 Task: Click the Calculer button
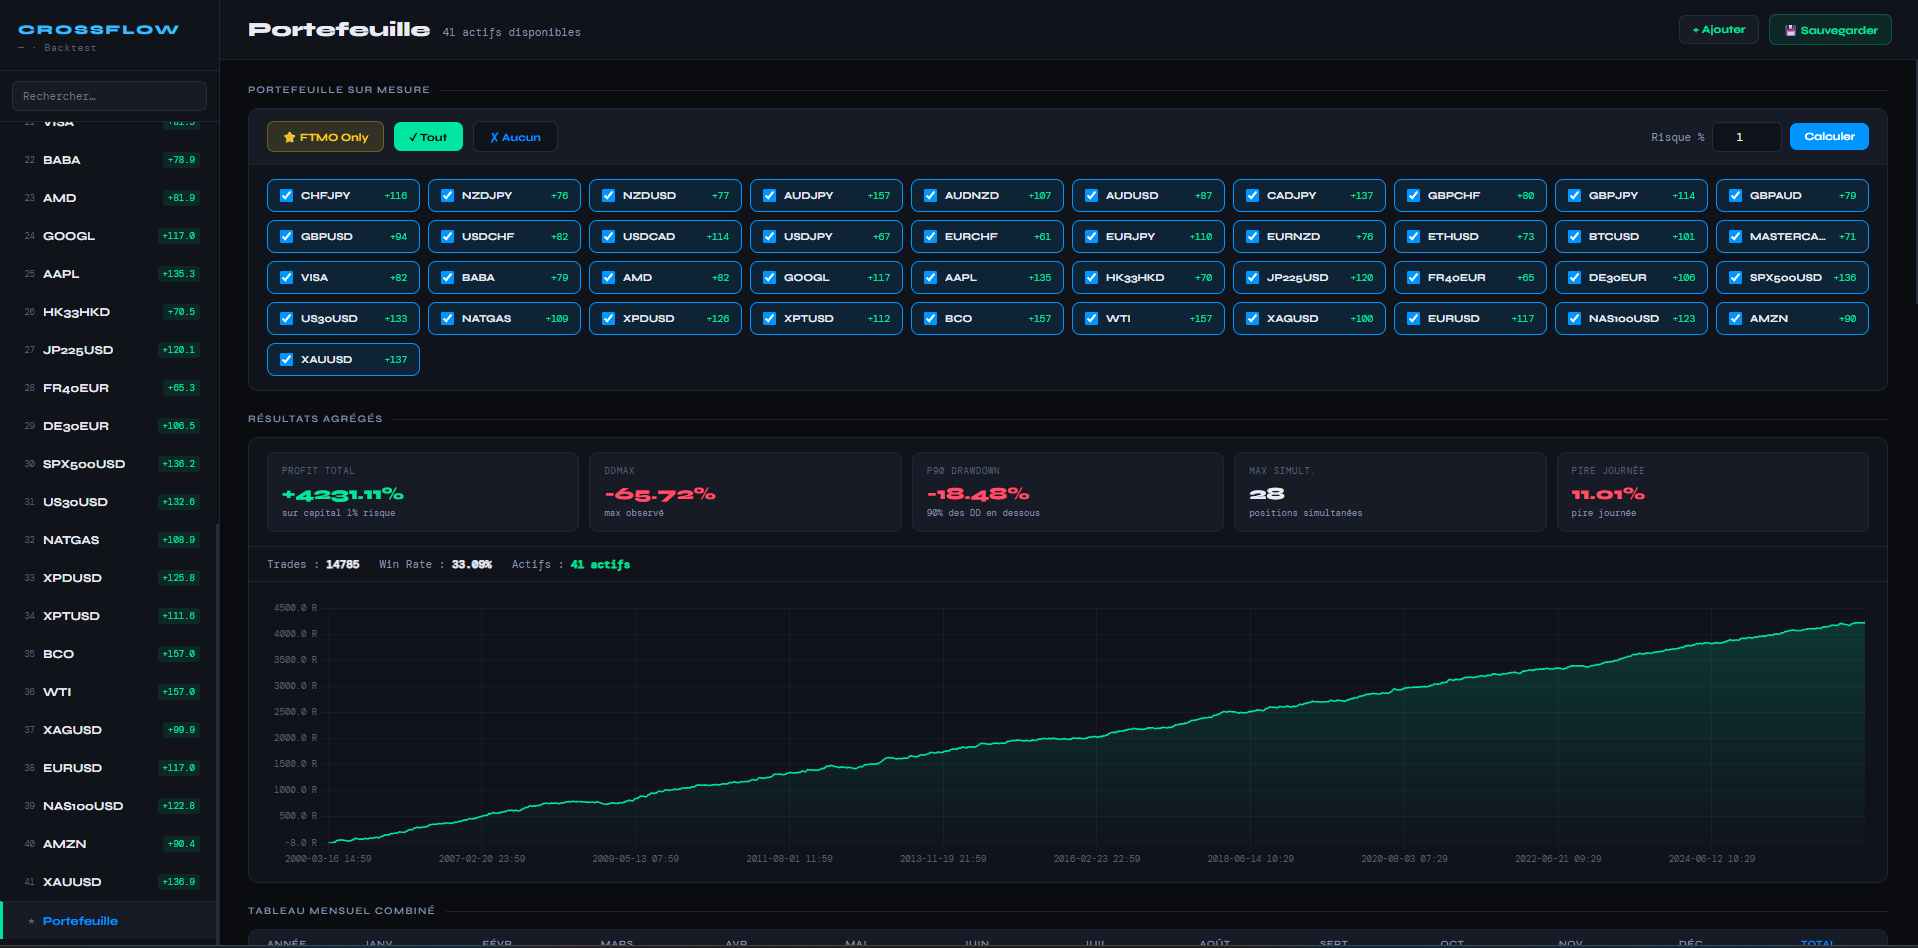tap(1829, 136)
